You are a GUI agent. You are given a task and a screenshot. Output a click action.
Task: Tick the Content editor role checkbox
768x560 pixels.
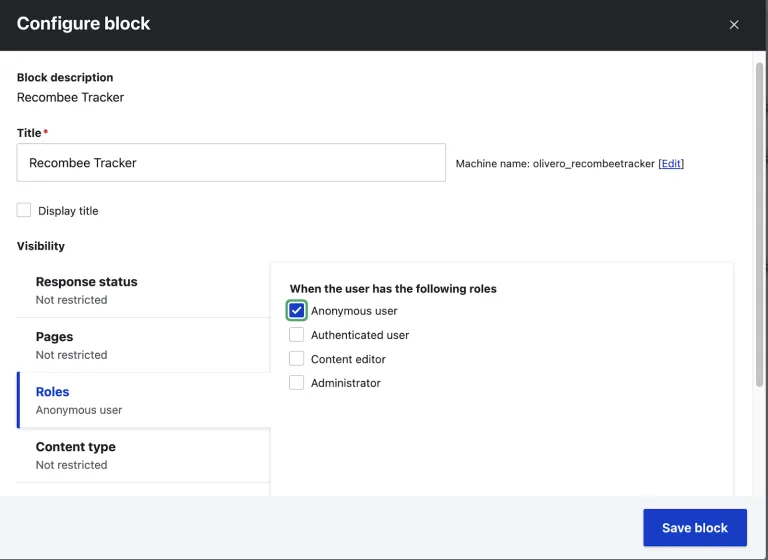pos(296,359)
